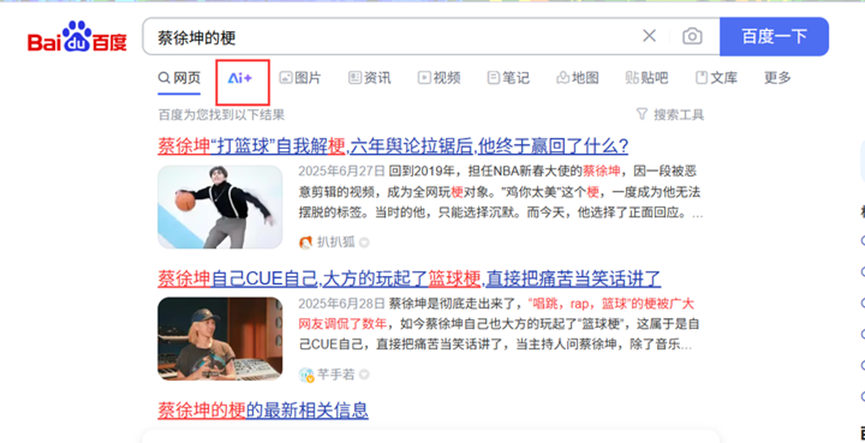This screenshot has width=865, height=443.
Task: Click the 2025年6月27日 date text
Action: (341, 170)
